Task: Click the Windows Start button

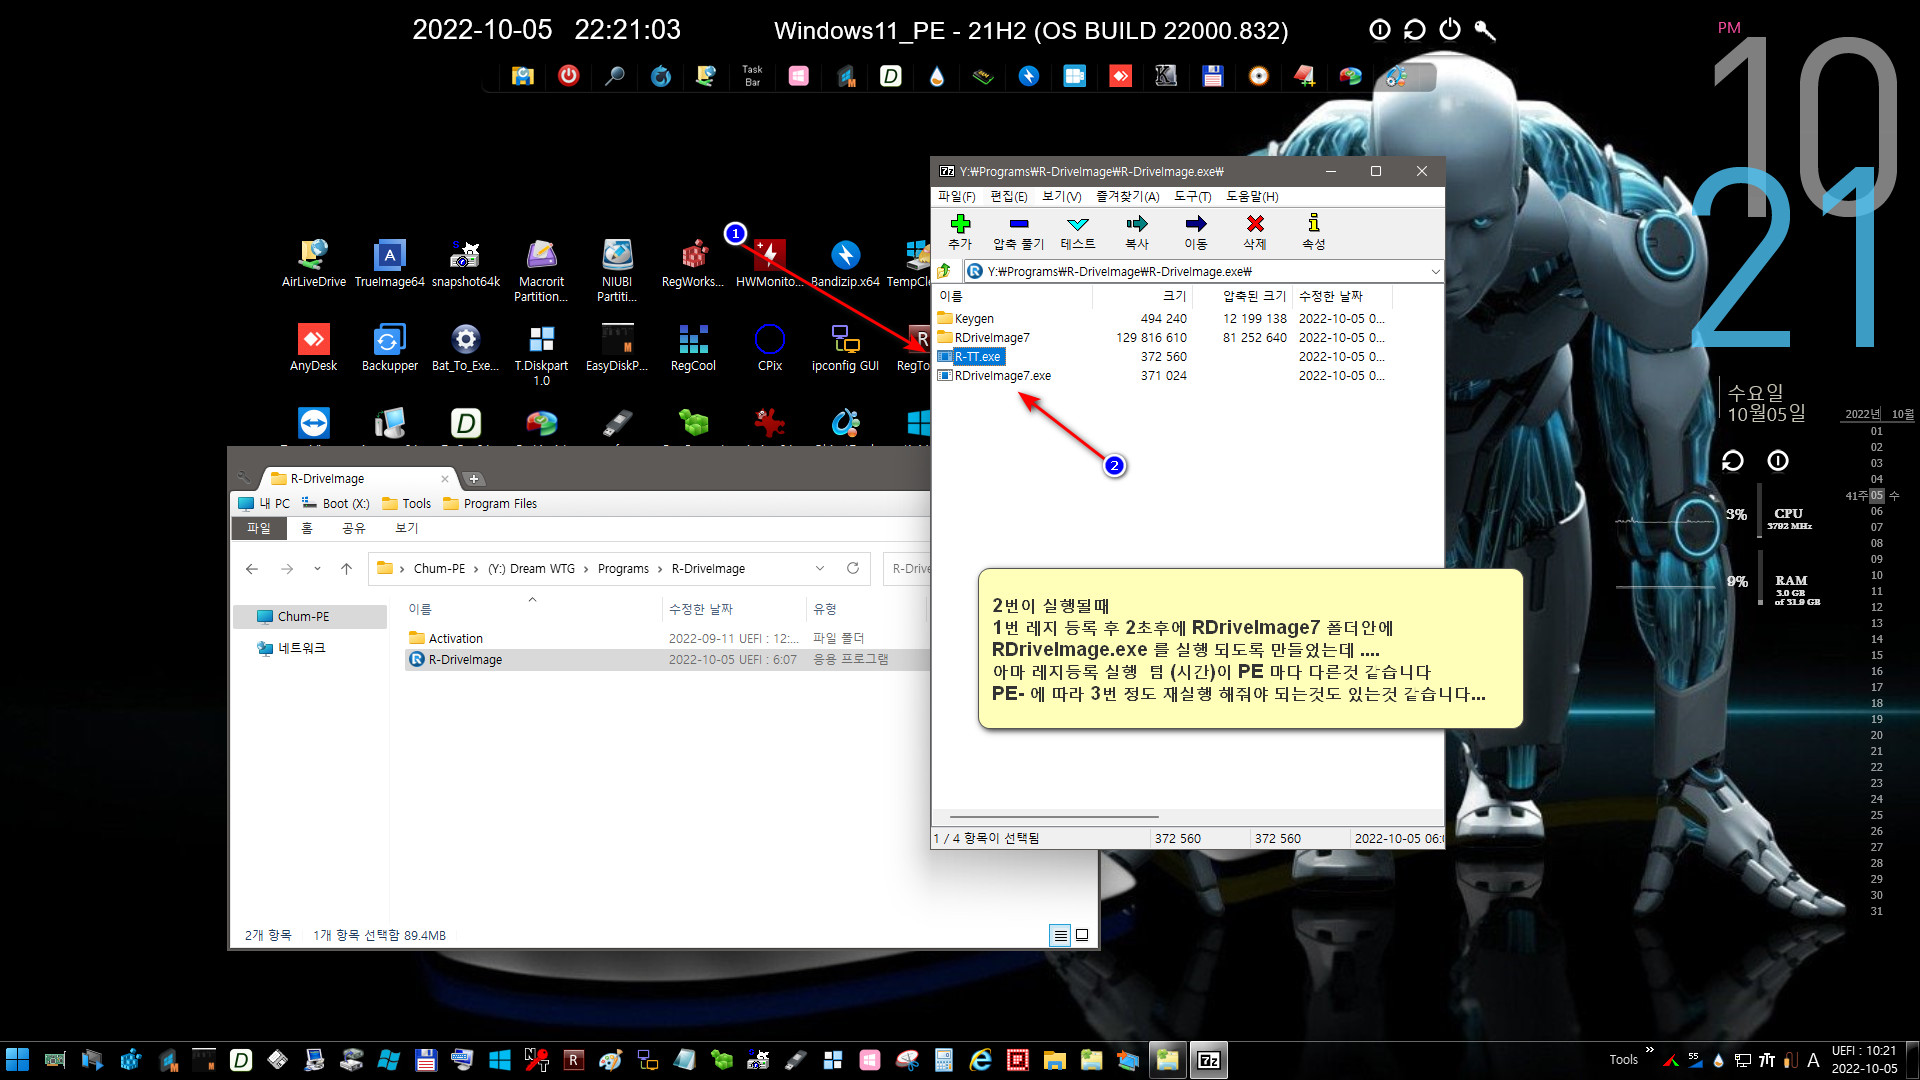Action: [x=18, y=1060]
